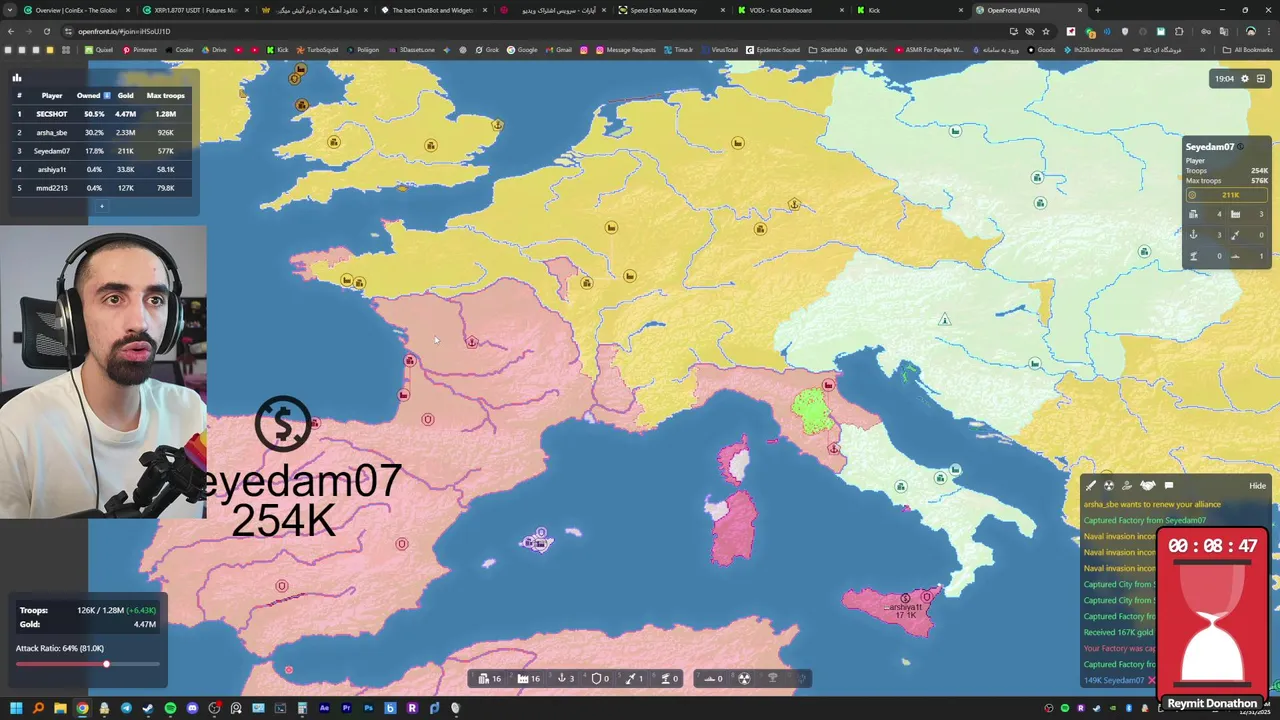Open a new browser tab with plus
Image resolution: width=1280 pixels, height=720 pixels.
point(1098,10)
